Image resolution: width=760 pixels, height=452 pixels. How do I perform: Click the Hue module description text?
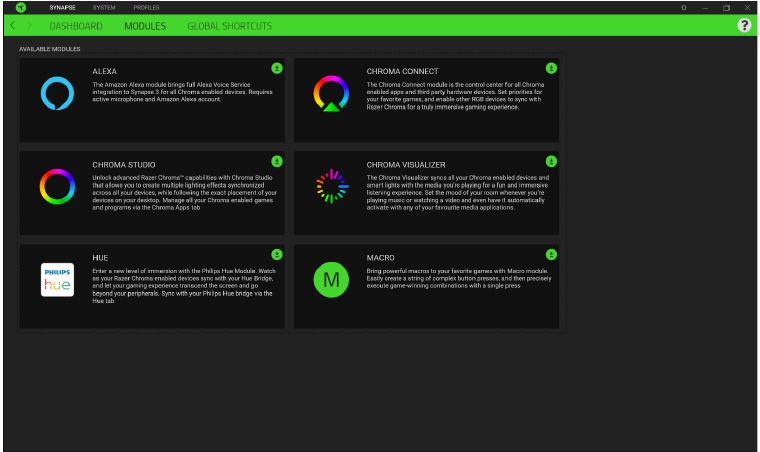(184, 286)
